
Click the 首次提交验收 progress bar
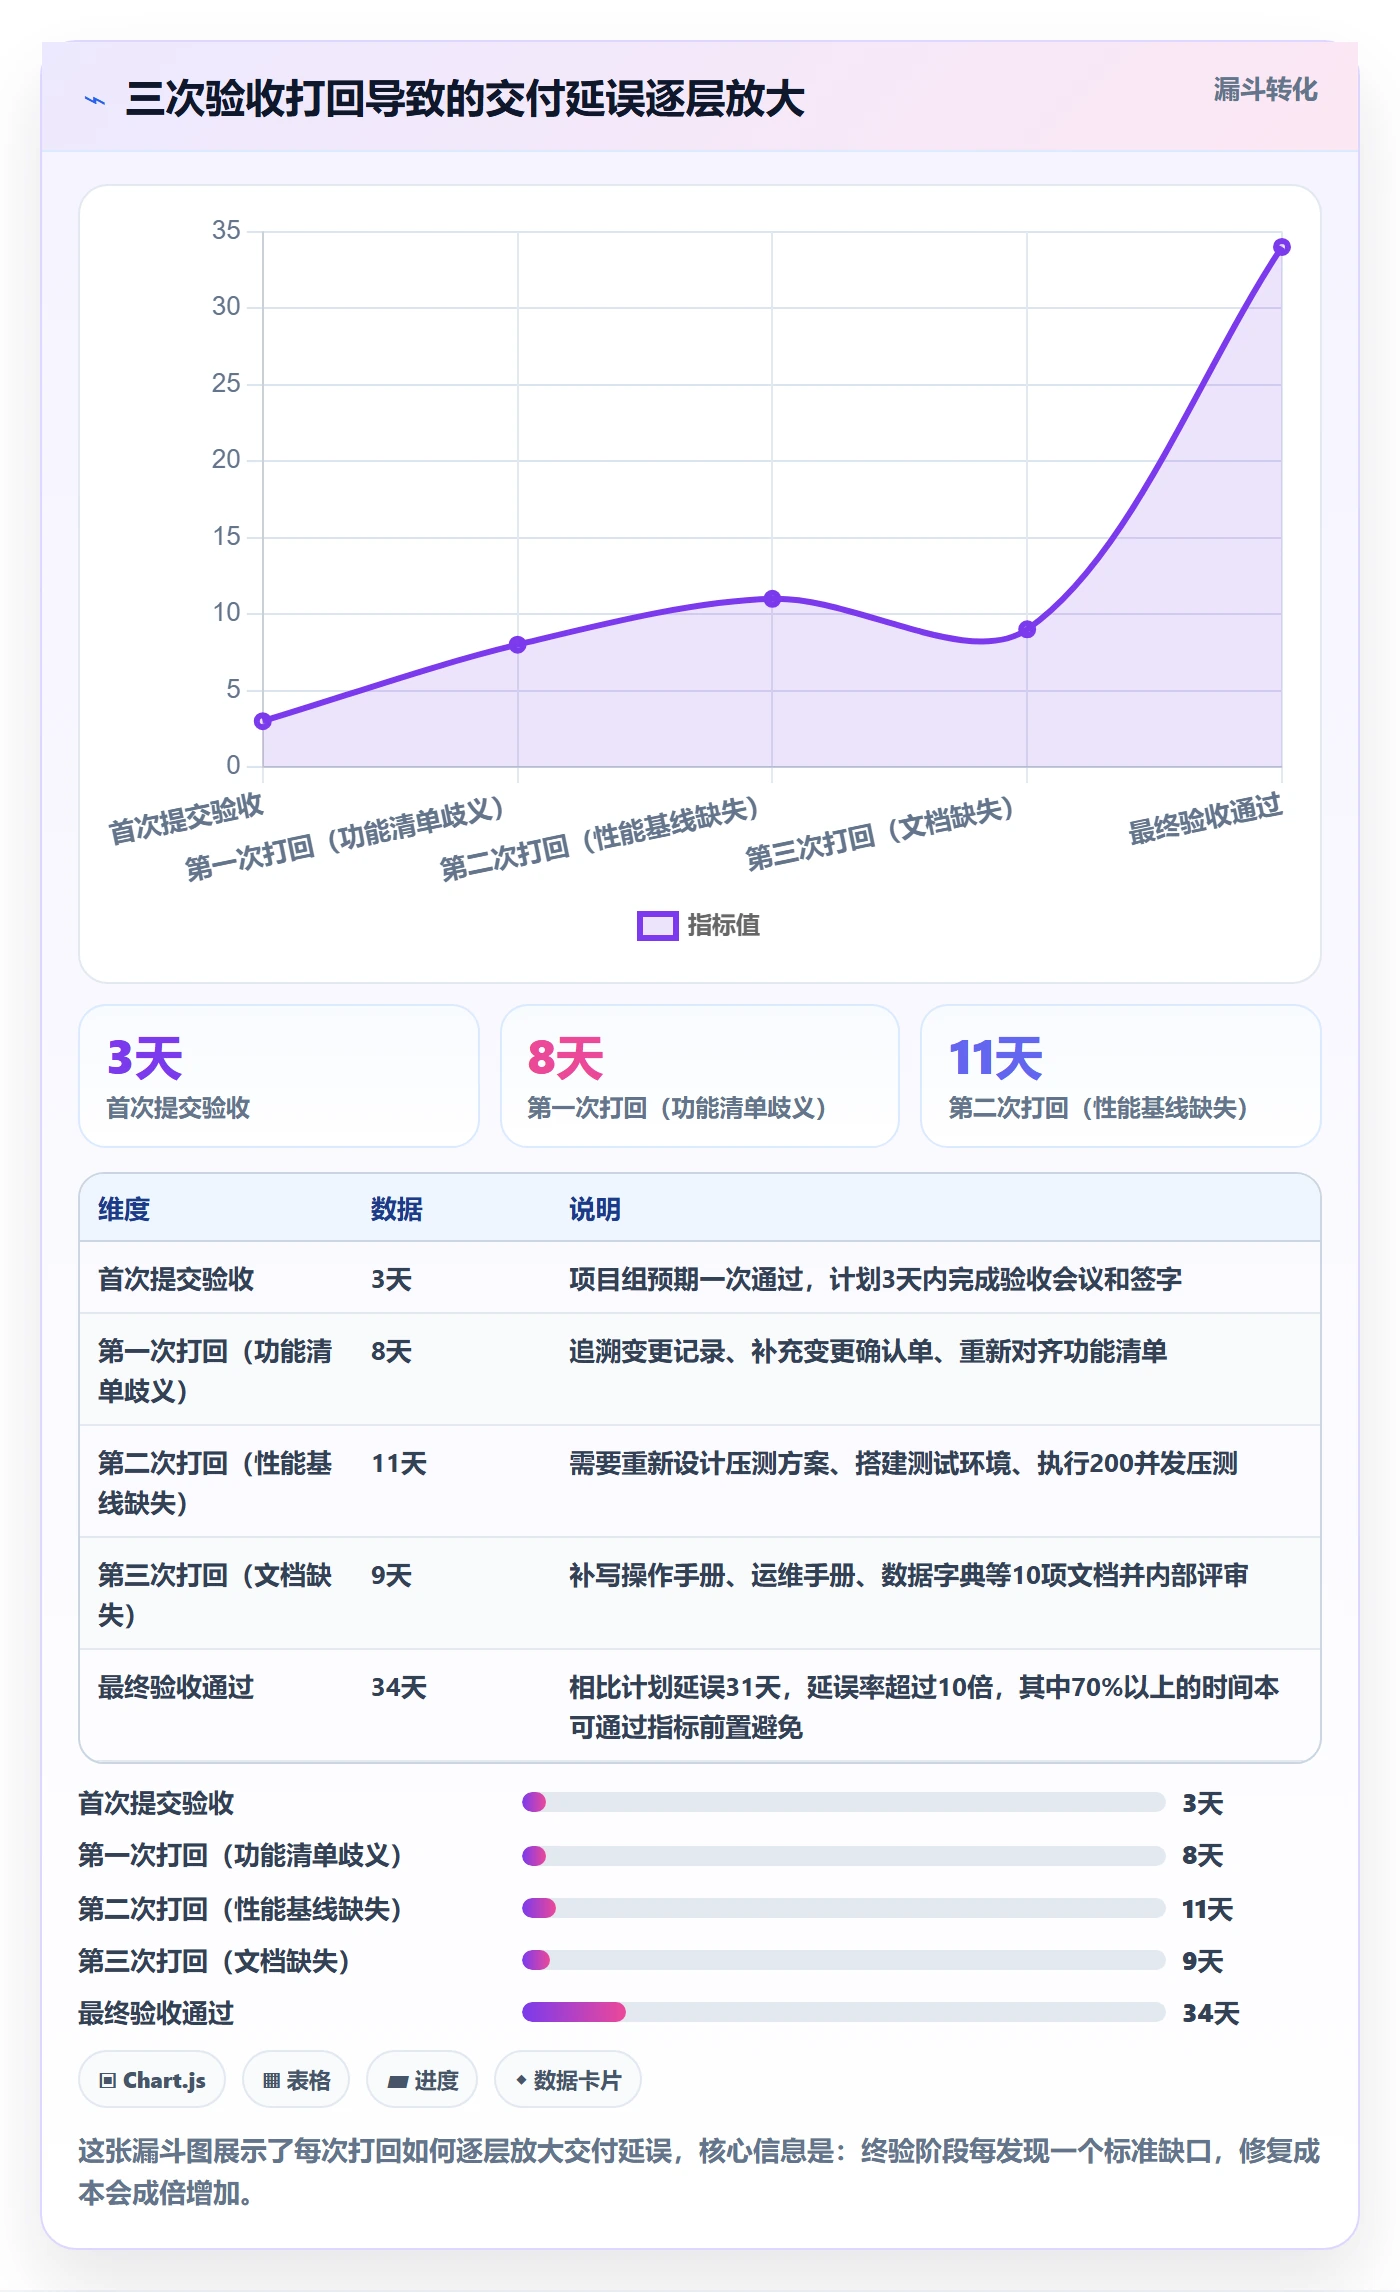pos(843,1802)
